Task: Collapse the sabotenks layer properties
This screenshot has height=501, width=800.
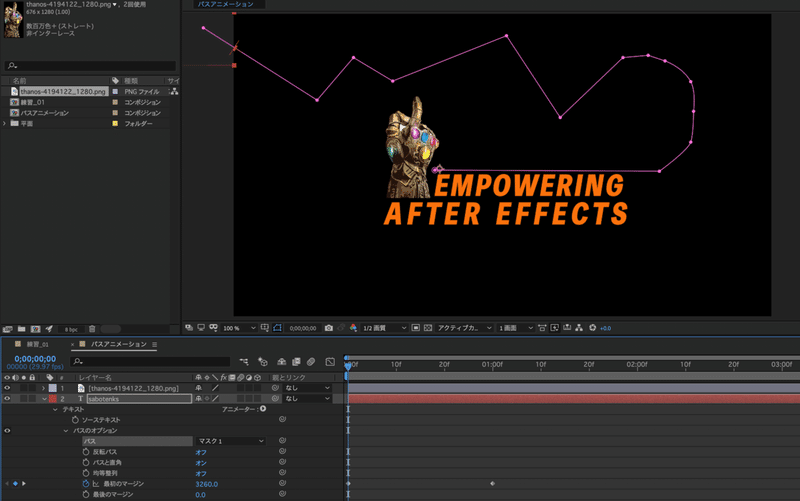Action: [x=44, y=399]
